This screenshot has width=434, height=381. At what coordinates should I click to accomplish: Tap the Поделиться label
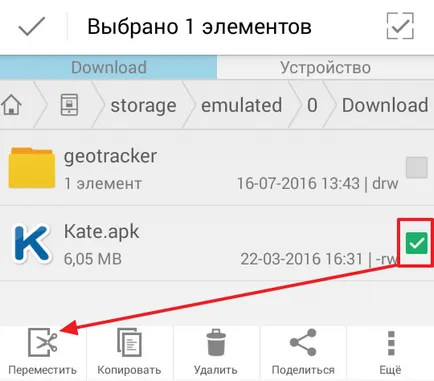[x=303, y=370]
